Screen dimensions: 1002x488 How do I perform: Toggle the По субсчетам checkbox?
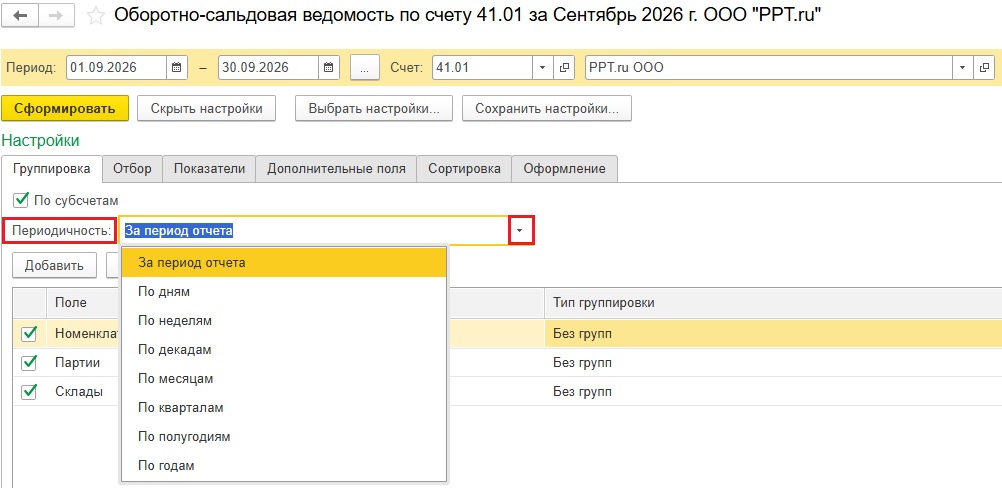click(21, 200)
